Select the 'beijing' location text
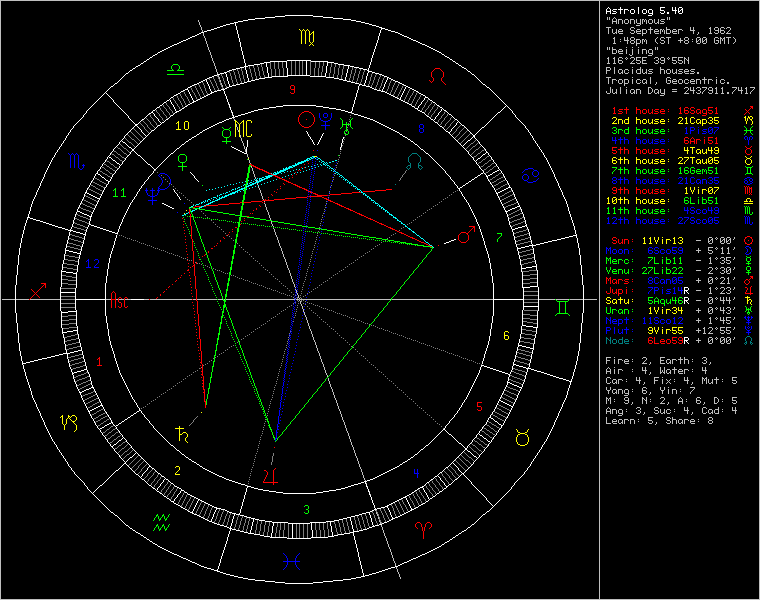 pyautogui.click(x=632, y=50)
